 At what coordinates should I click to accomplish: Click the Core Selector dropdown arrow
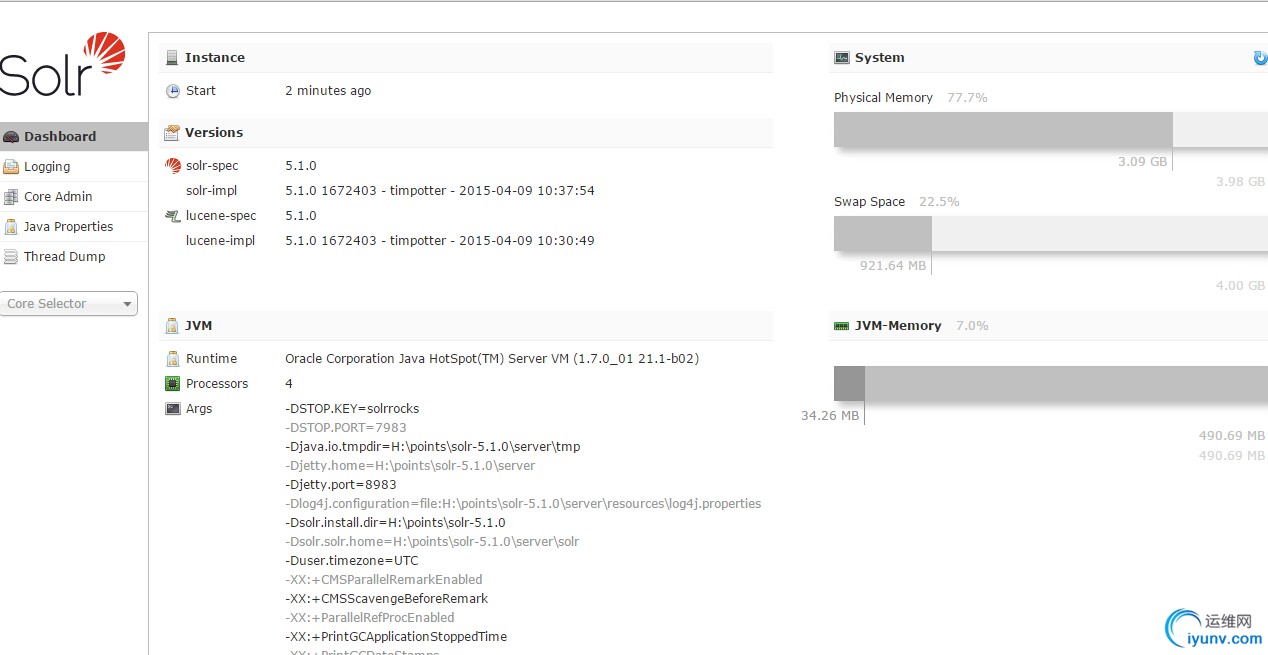point(127,305)
